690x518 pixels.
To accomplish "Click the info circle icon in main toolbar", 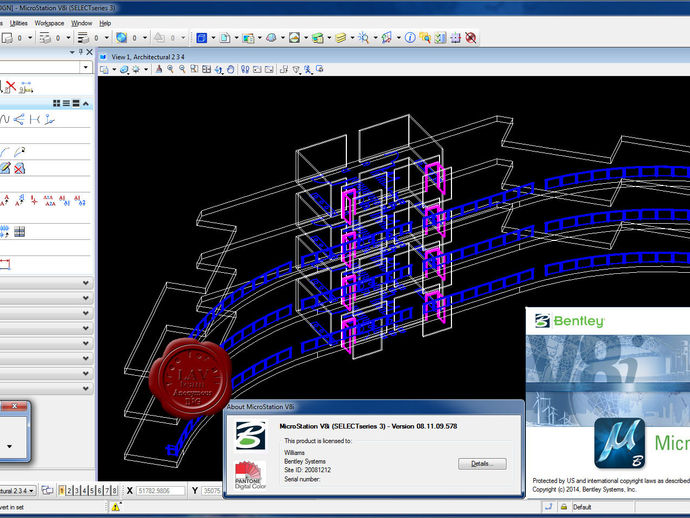I will pos(410,38).
